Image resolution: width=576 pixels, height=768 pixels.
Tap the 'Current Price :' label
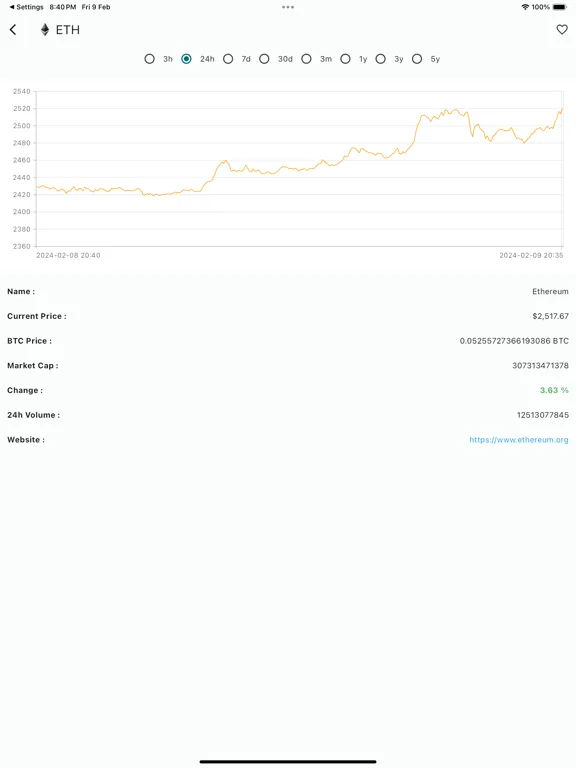37,316
